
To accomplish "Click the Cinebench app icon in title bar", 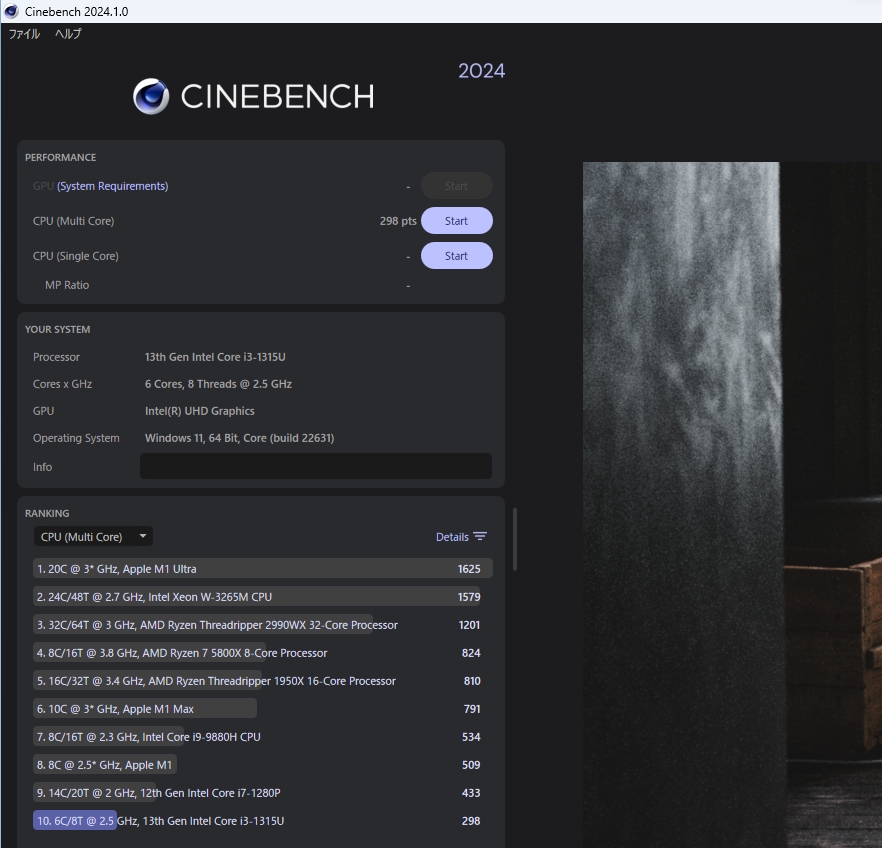I will pos(11,11).
